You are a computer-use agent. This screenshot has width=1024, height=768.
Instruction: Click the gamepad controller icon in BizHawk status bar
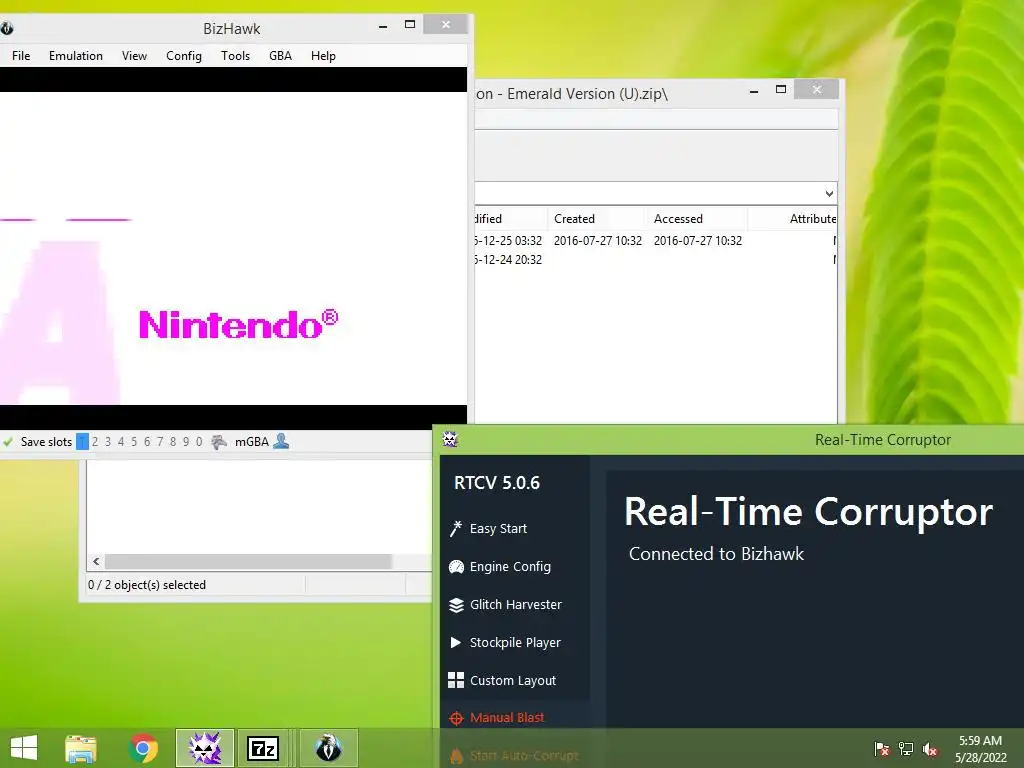[219, 441]
